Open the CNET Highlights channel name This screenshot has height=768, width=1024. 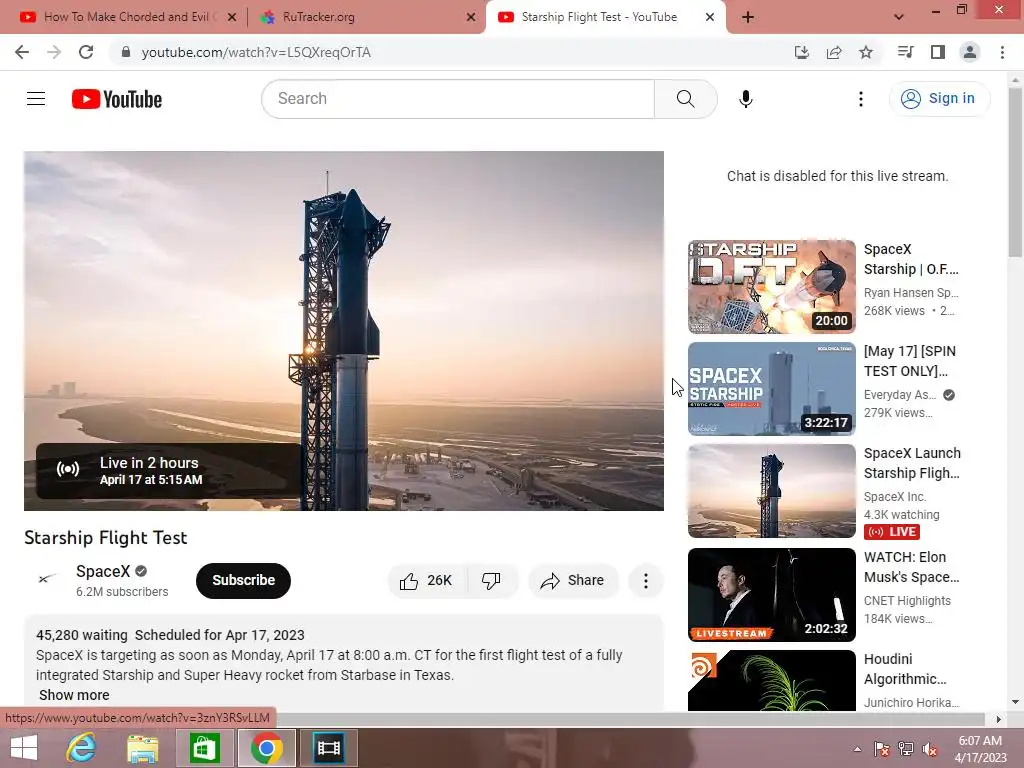[x=907, y=601]
